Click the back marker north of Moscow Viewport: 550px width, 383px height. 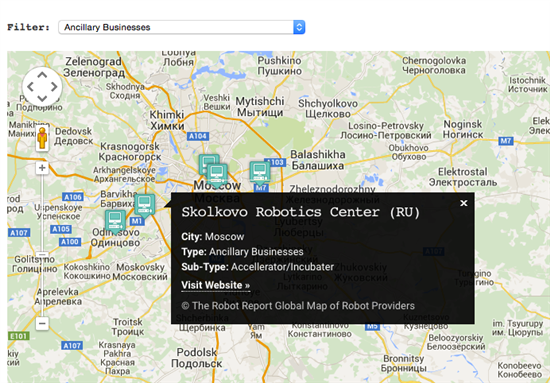[x=207, y=161]
